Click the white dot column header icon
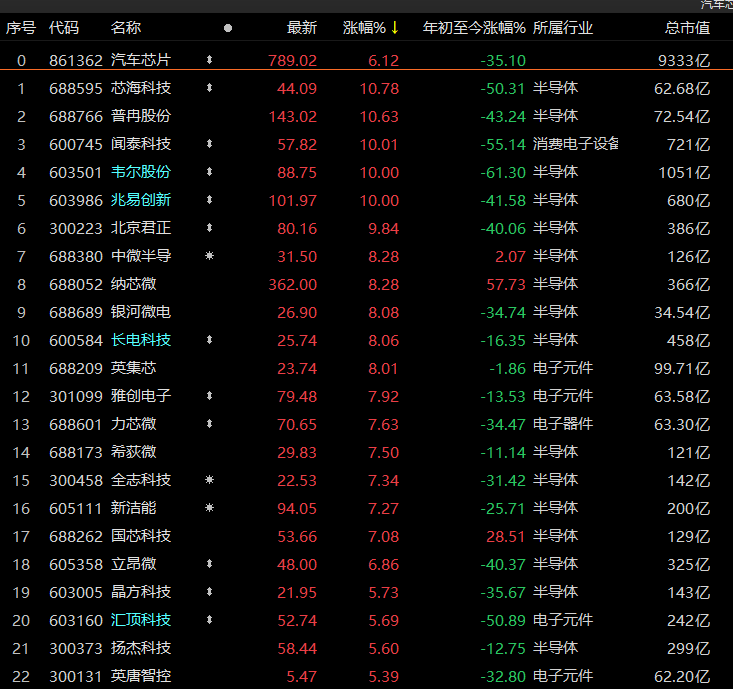Viewport: 733px width, 689px height. (x=228, y=28)
